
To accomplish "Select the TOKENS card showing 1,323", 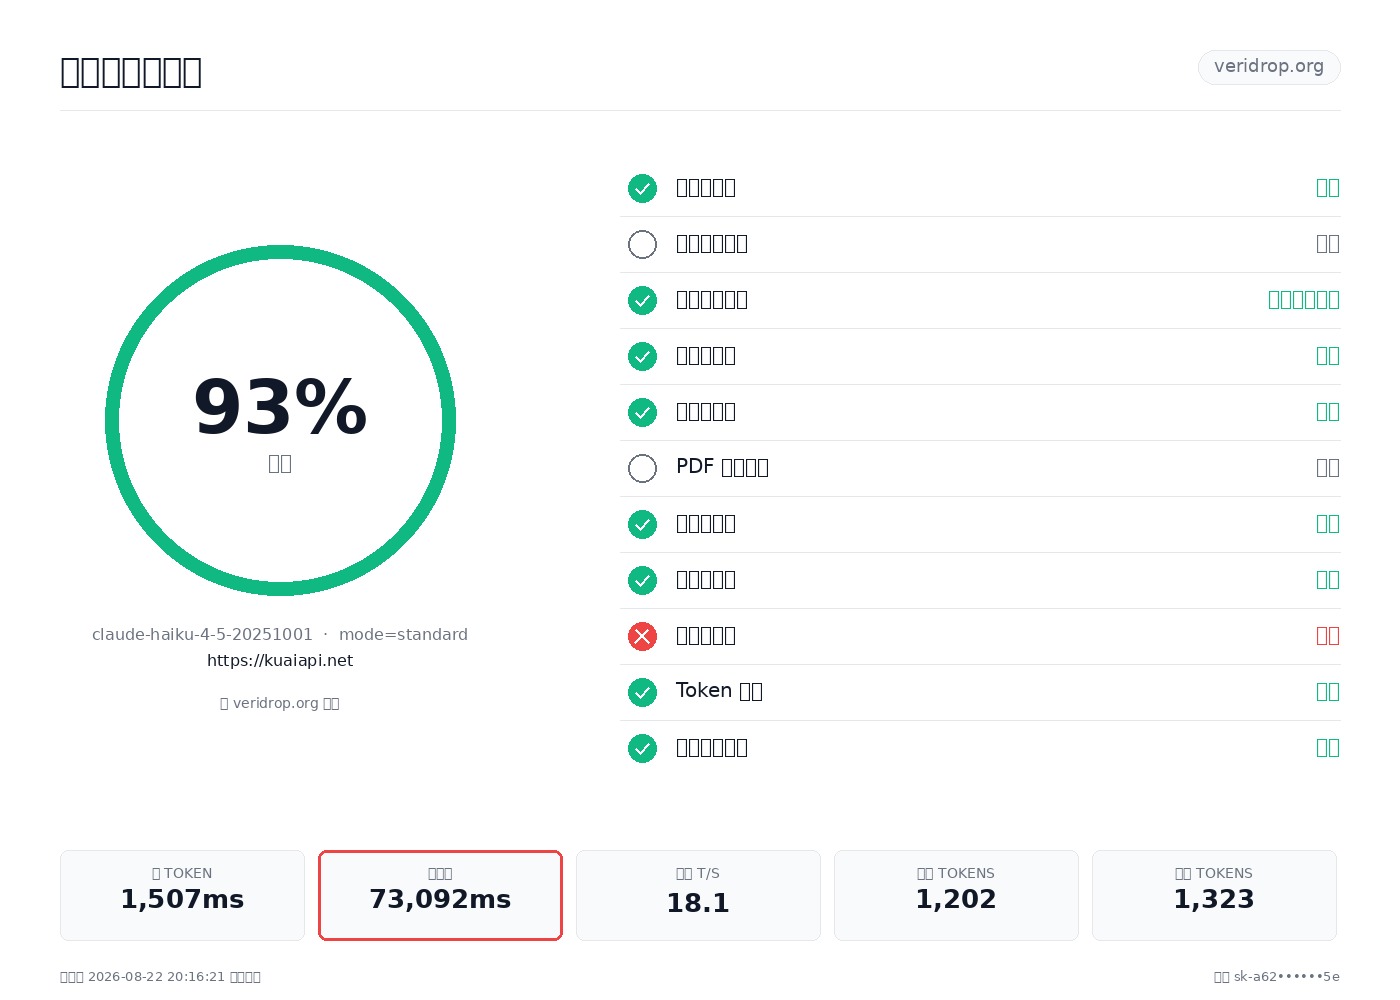I will pyautogui.click(x=1214, y=895).
